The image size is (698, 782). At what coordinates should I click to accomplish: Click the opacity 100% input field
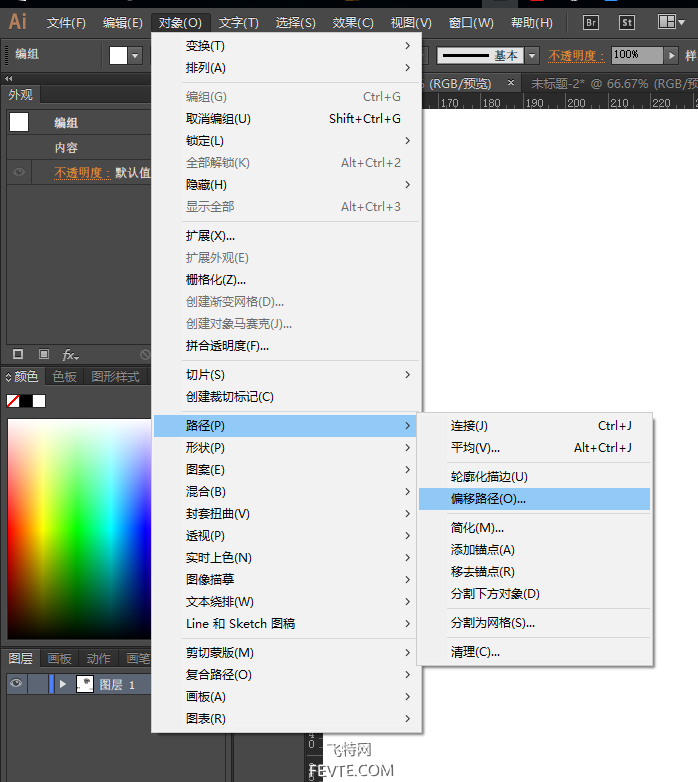637,55
